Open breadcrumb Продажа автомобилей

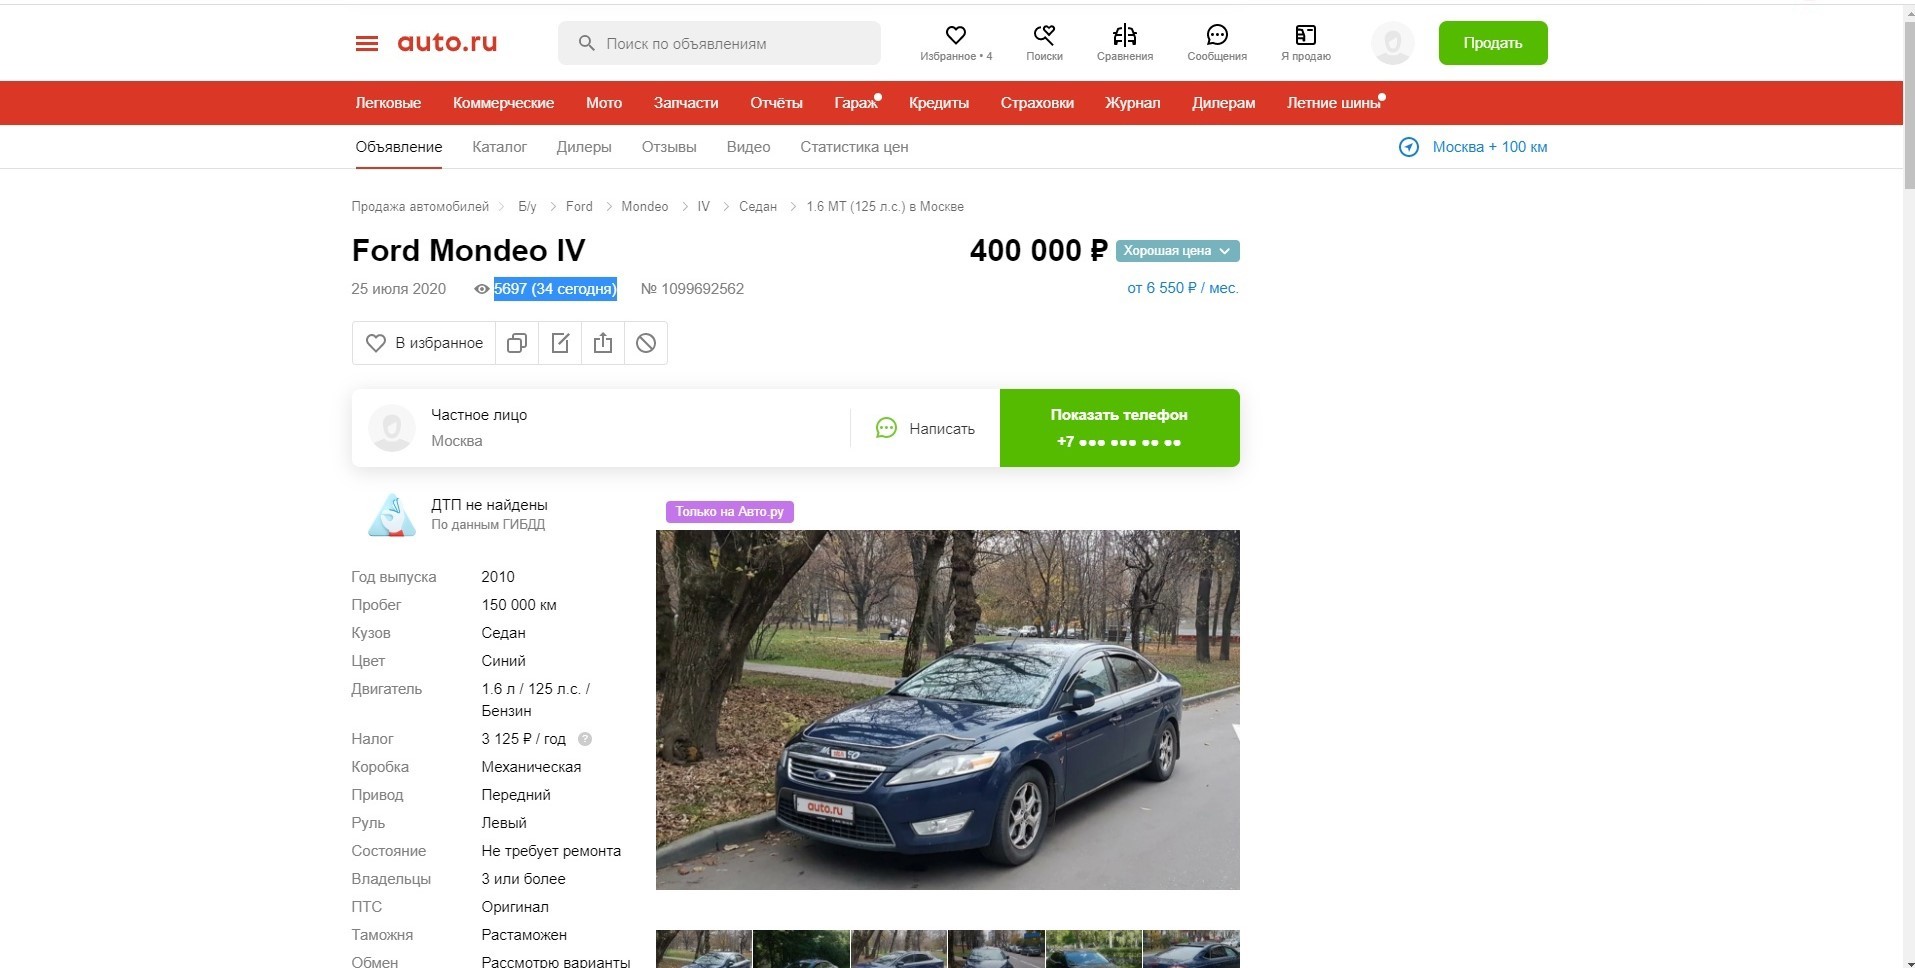(420, 207)
